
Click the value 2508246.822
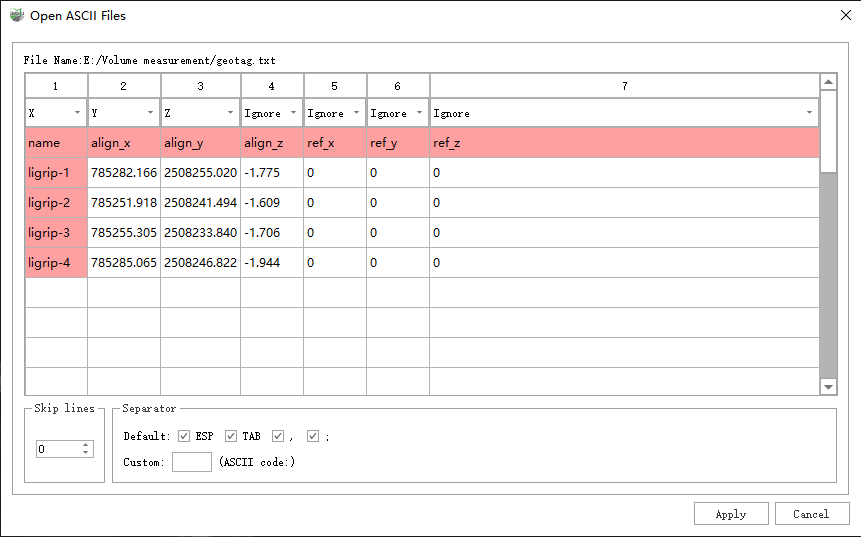coord(200,262)
